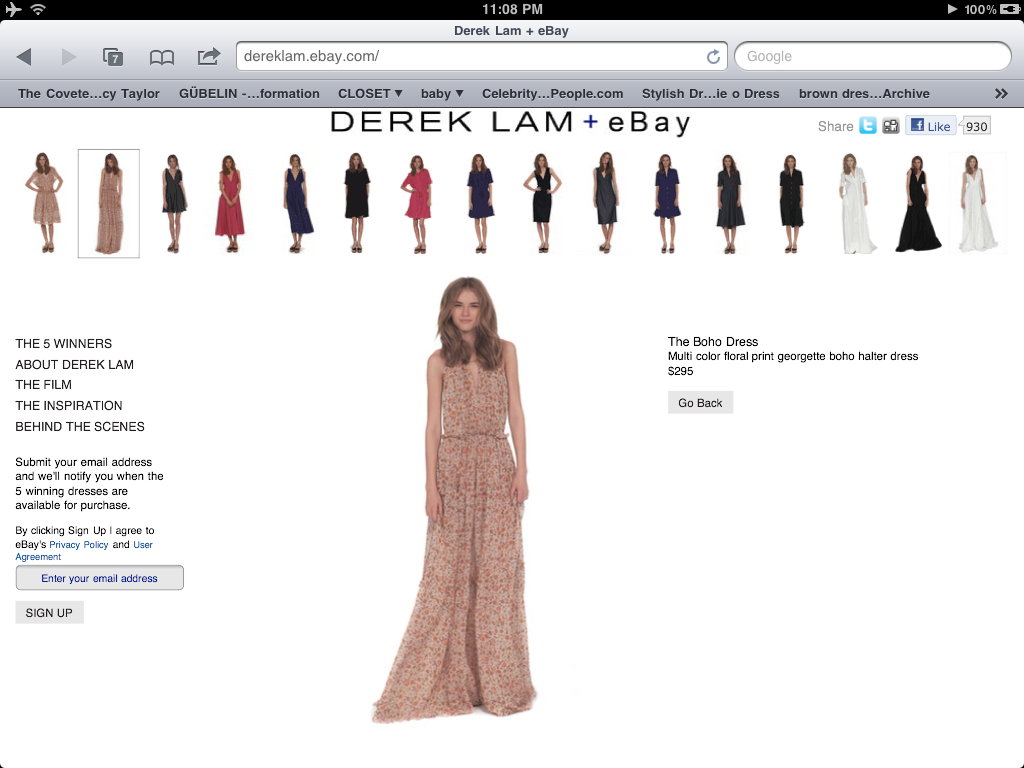
Task: Open THE INSPIRATION link
Action: point(69,406)
